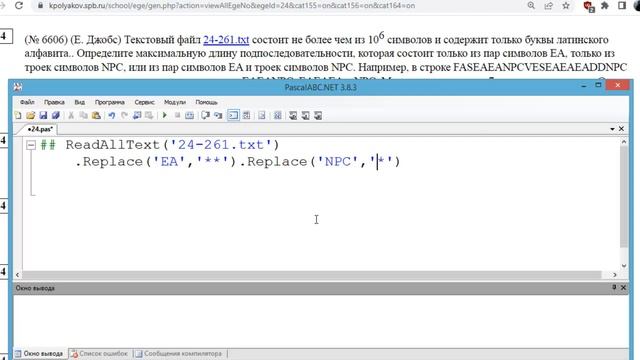Open the red shield extension icon
The width and height of the screenshot is (640, 360).
pos(589,6)
